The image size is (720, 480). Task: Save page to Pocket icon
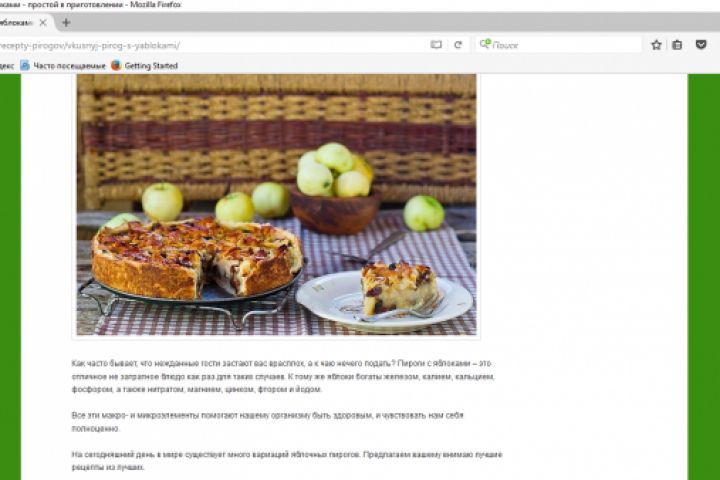click(x=701, y=45)
